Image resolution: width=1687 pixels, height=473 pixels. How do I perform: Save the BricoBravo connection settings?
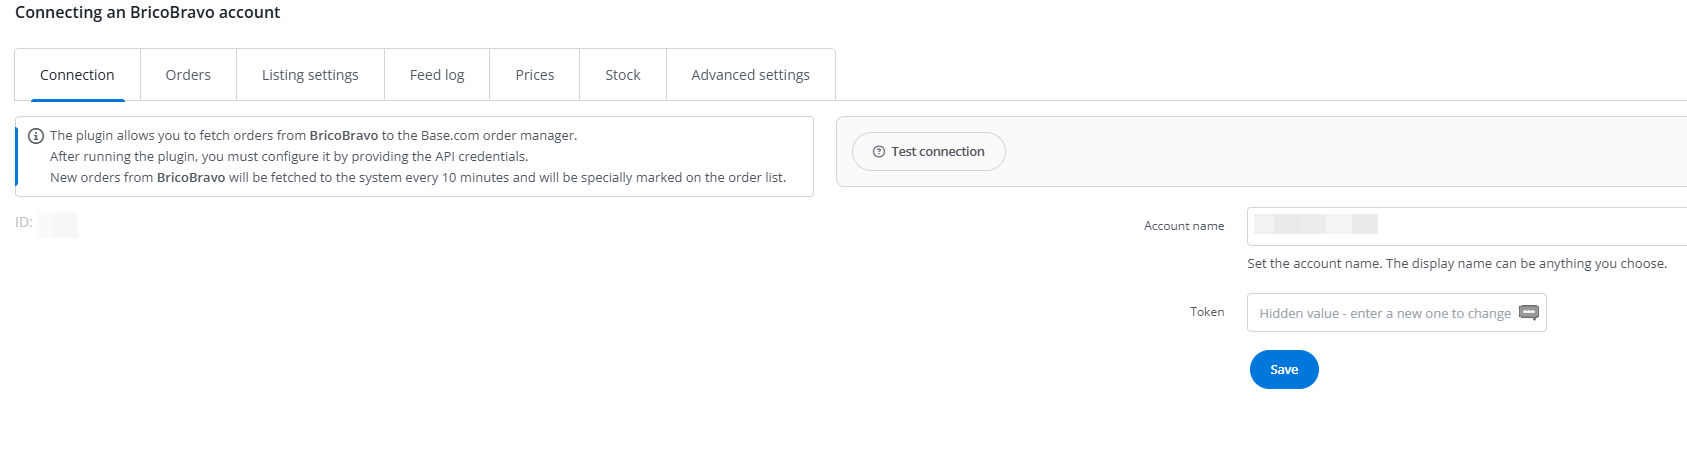tap(1284, 370)
